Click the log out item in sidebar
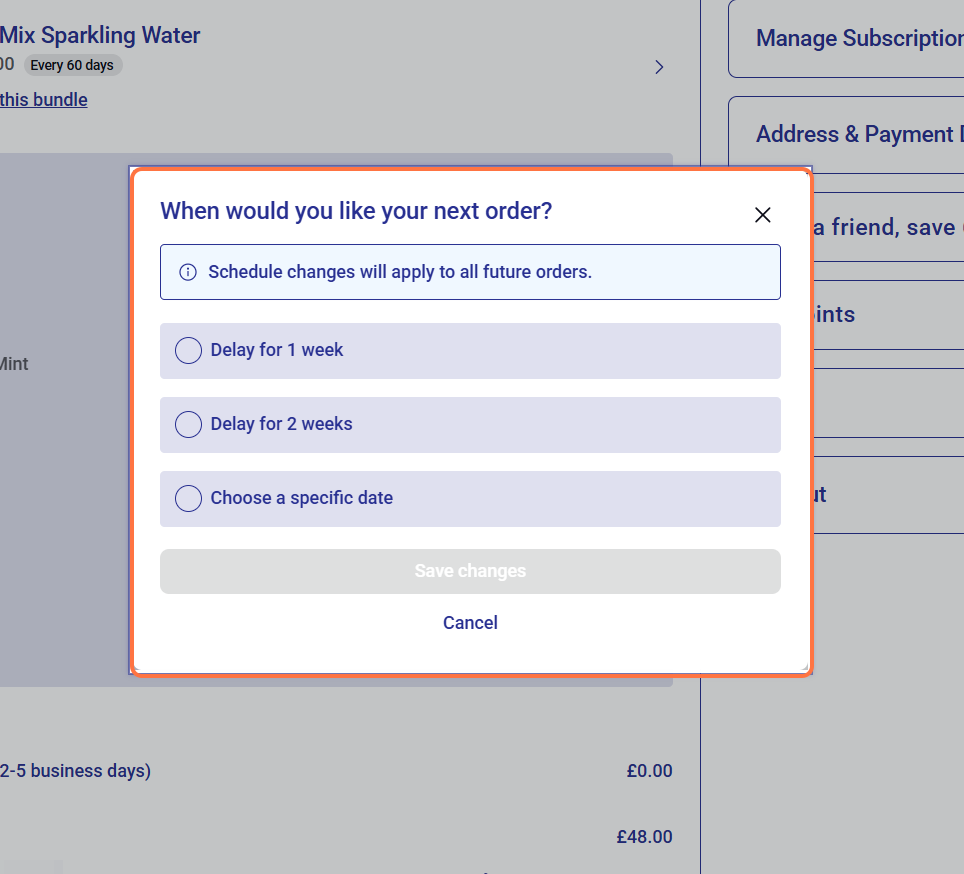This screenshot has width=964, height=874. 819,495
